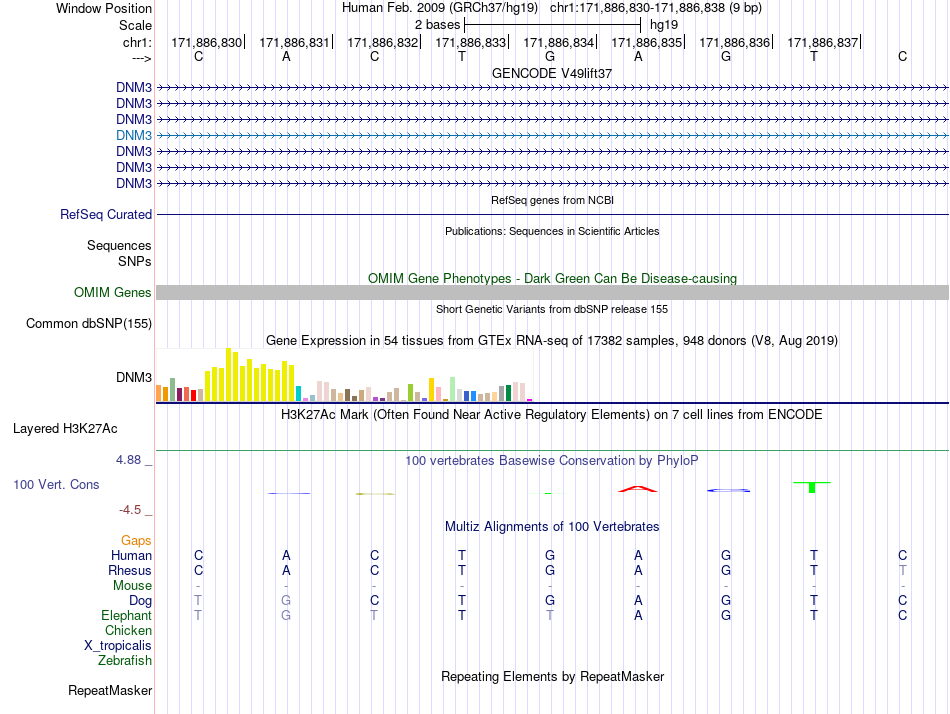Select the Zebrafish alignment row label
The image size is (950, 714).
[x=125, y=660]
